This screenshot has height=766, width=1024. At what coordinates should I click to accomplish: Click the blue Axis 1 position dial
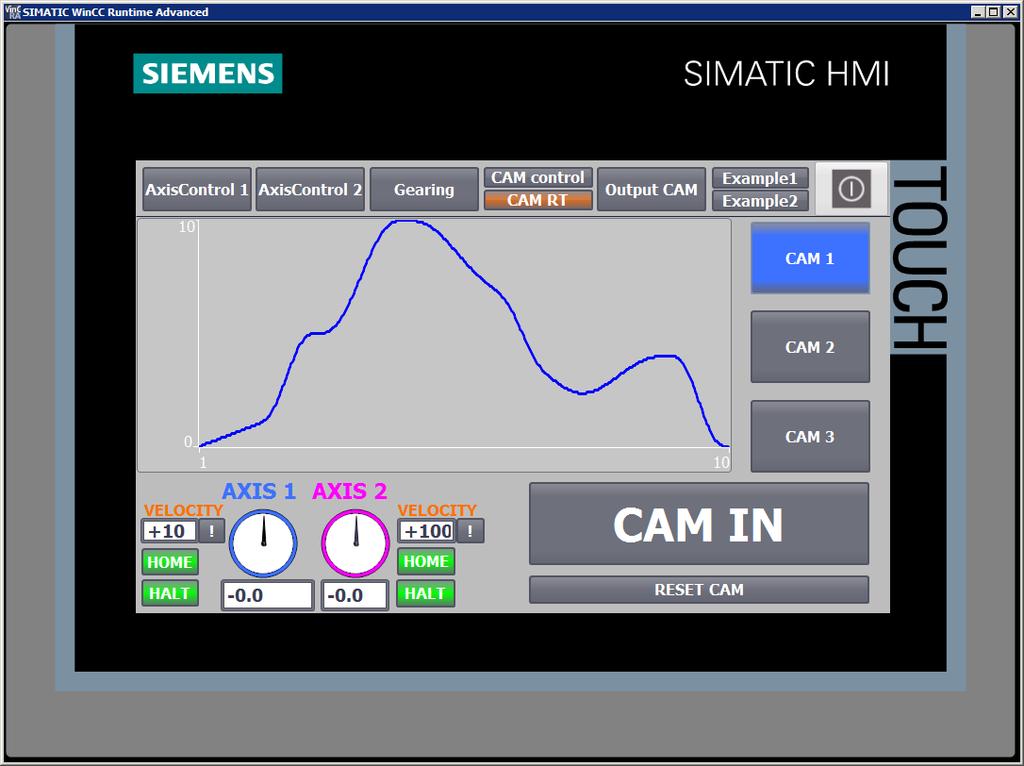pos(263,543)
